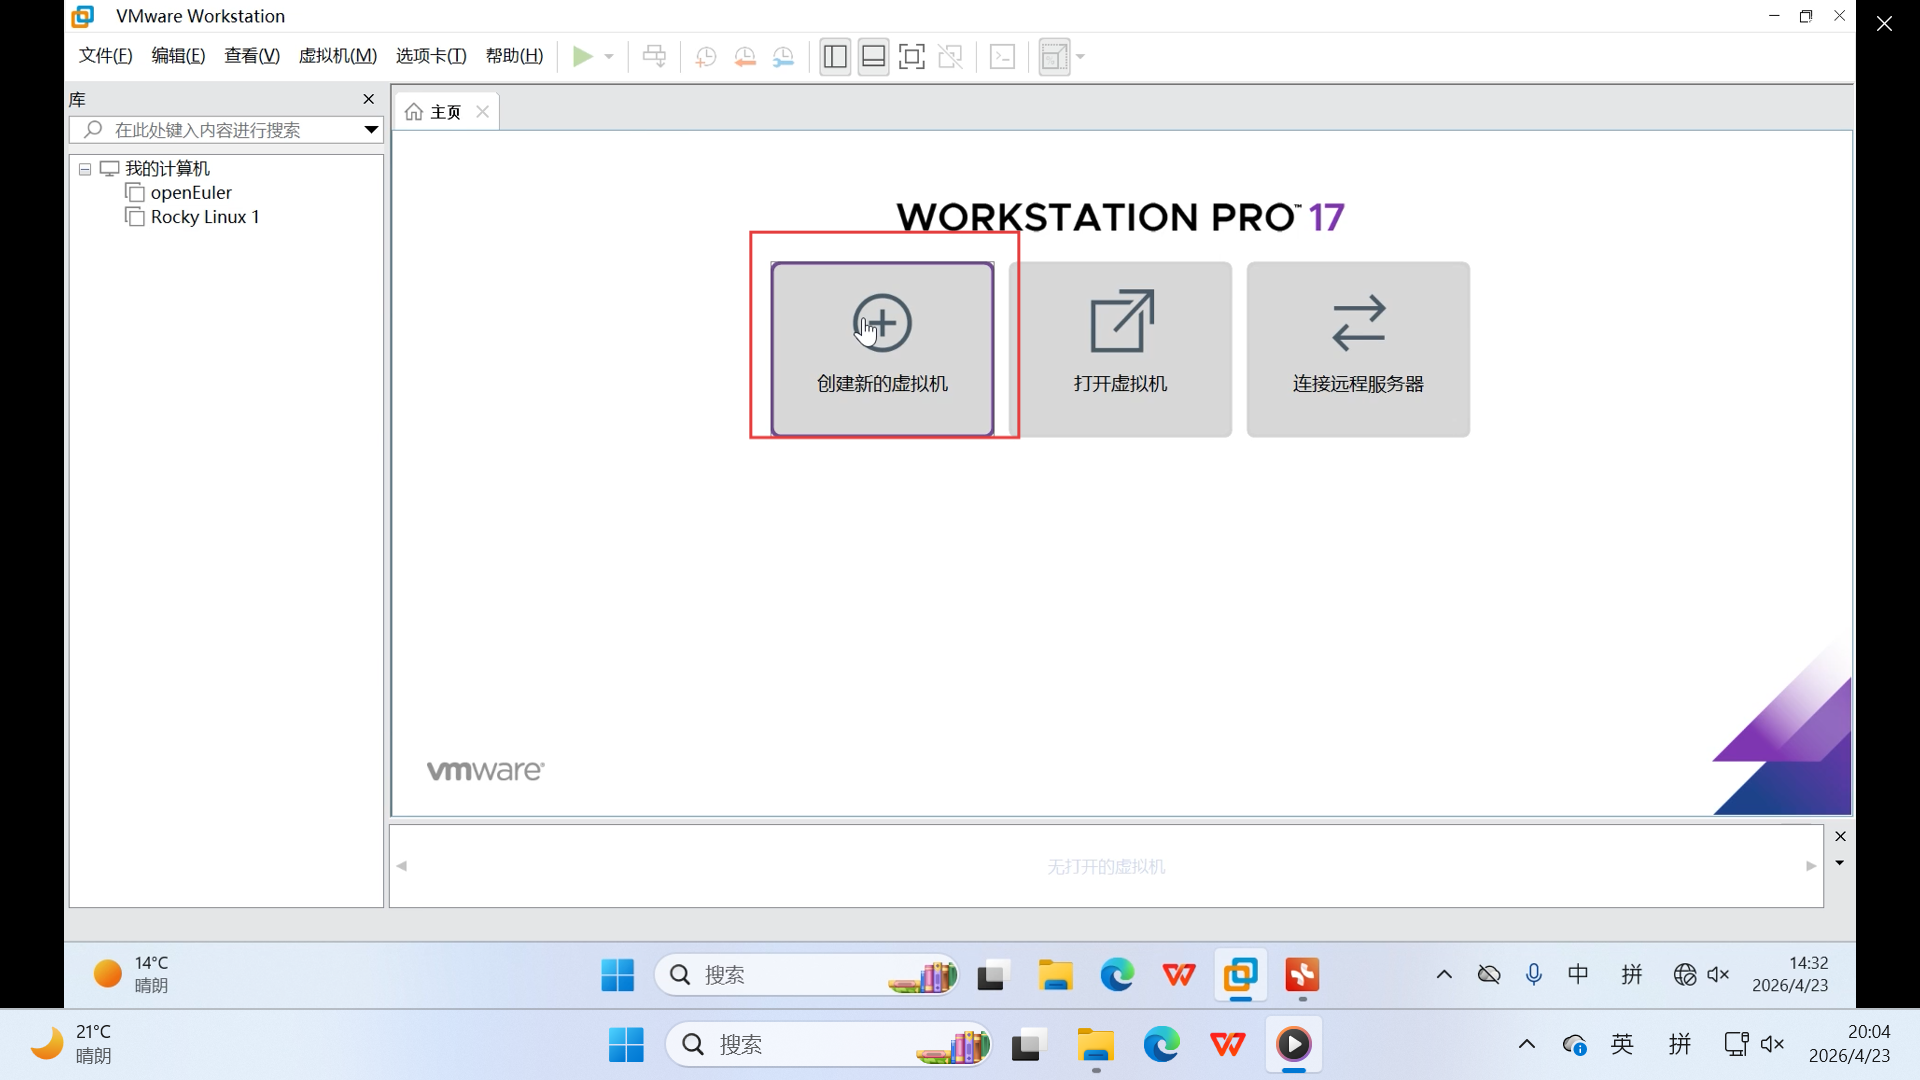
Task: Open the snapshot manager wrench icon
Action: coord(783,57)
